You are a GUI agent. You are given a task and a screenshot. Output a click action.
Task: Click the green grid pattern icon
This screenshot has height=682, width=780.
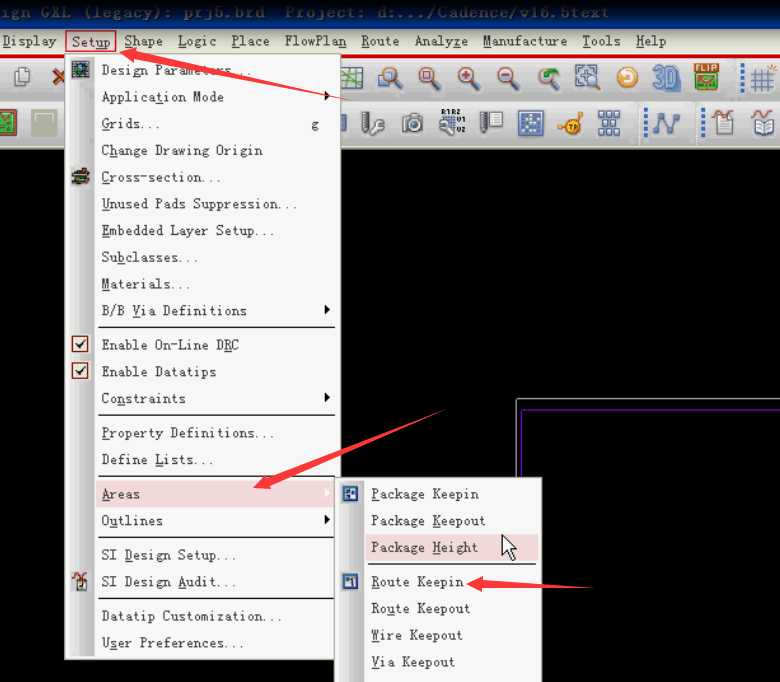(x=352, y=78)
